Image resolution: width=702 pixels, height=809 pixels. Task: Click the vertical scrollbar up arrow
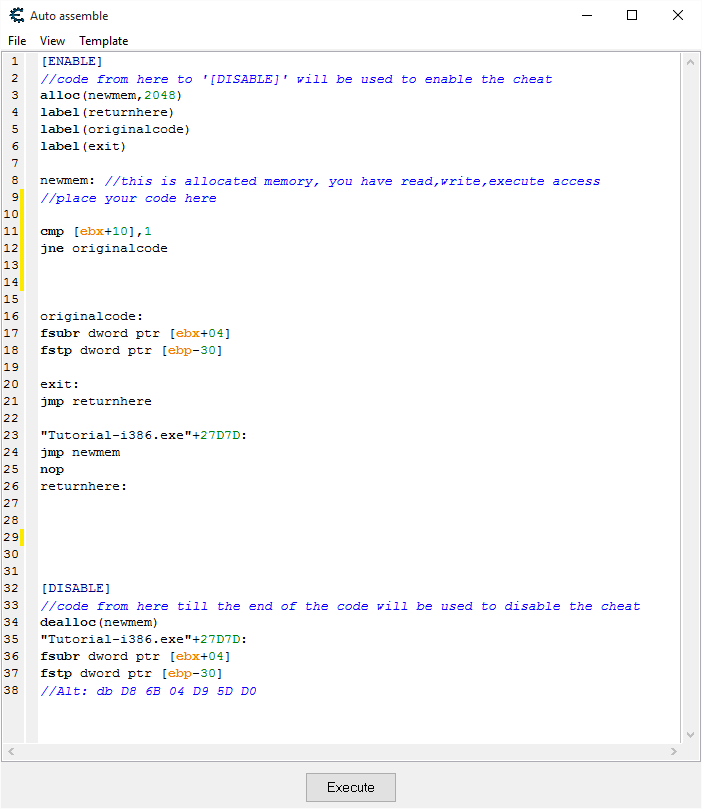(x=690, y=62)
